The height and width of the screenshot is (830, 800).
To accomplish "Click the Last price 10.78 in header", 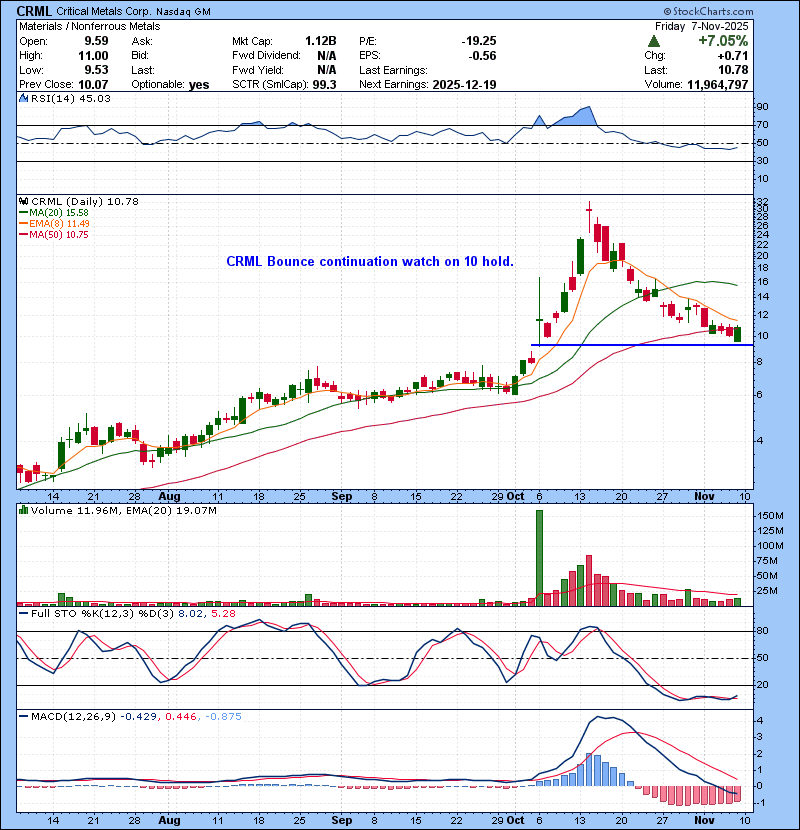I will click(x=733, y=70).
